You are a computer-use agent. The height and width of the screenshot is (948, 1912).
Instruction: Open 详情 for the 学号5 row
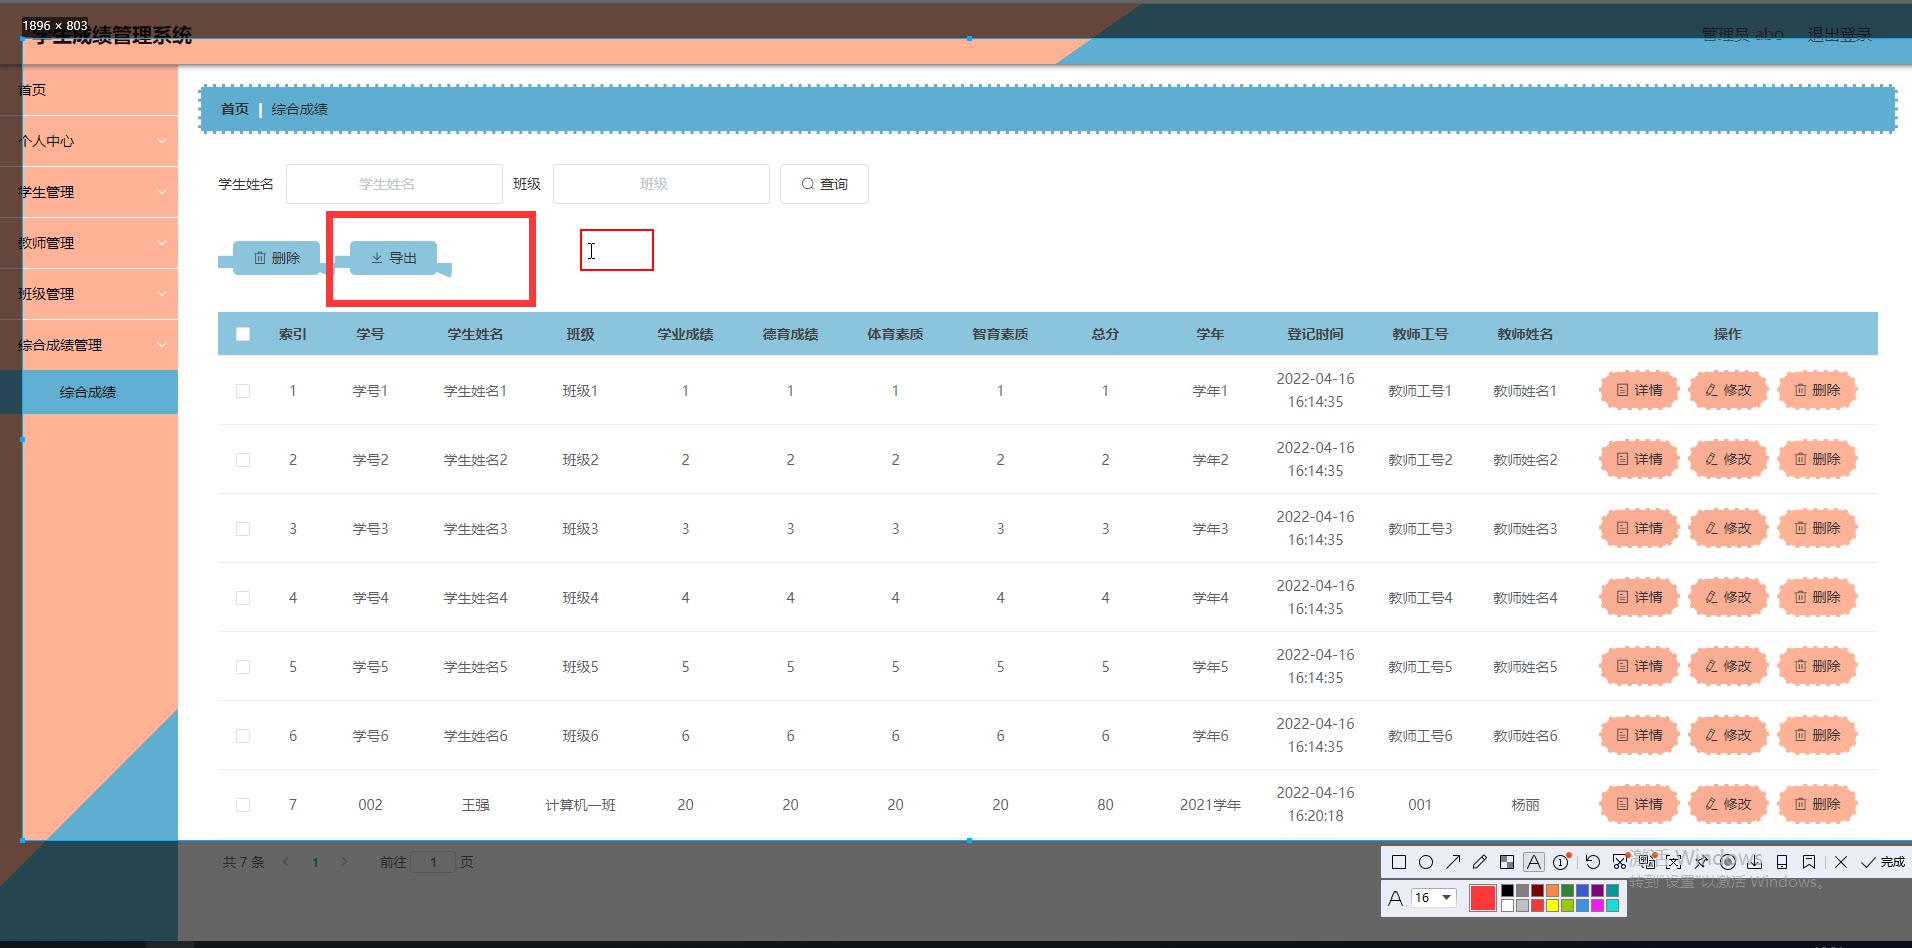tap(1639, 667)
